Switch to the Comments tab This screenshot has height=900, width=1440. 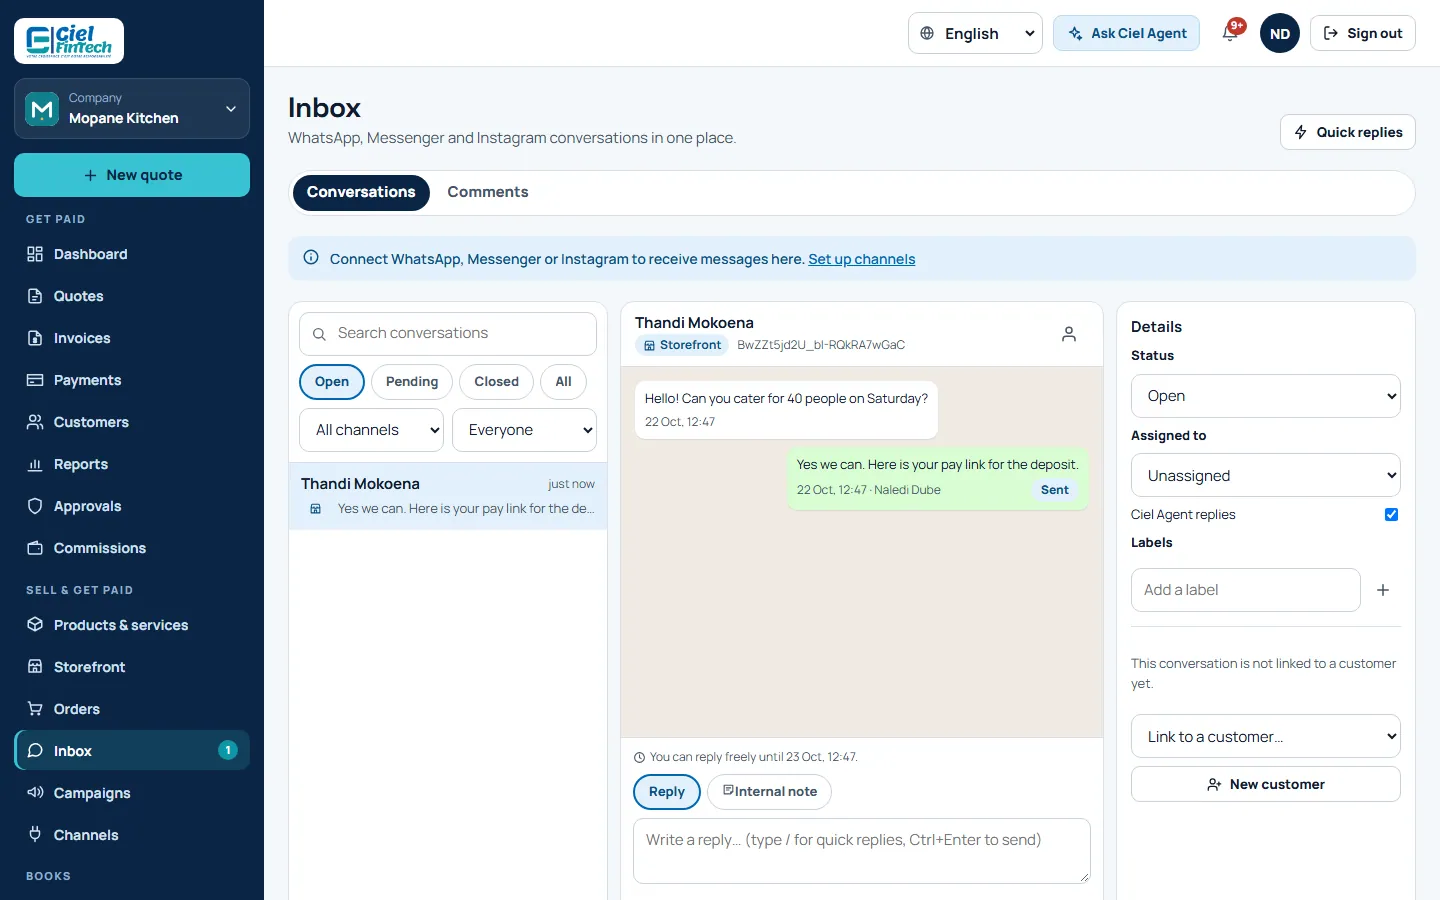488,192
